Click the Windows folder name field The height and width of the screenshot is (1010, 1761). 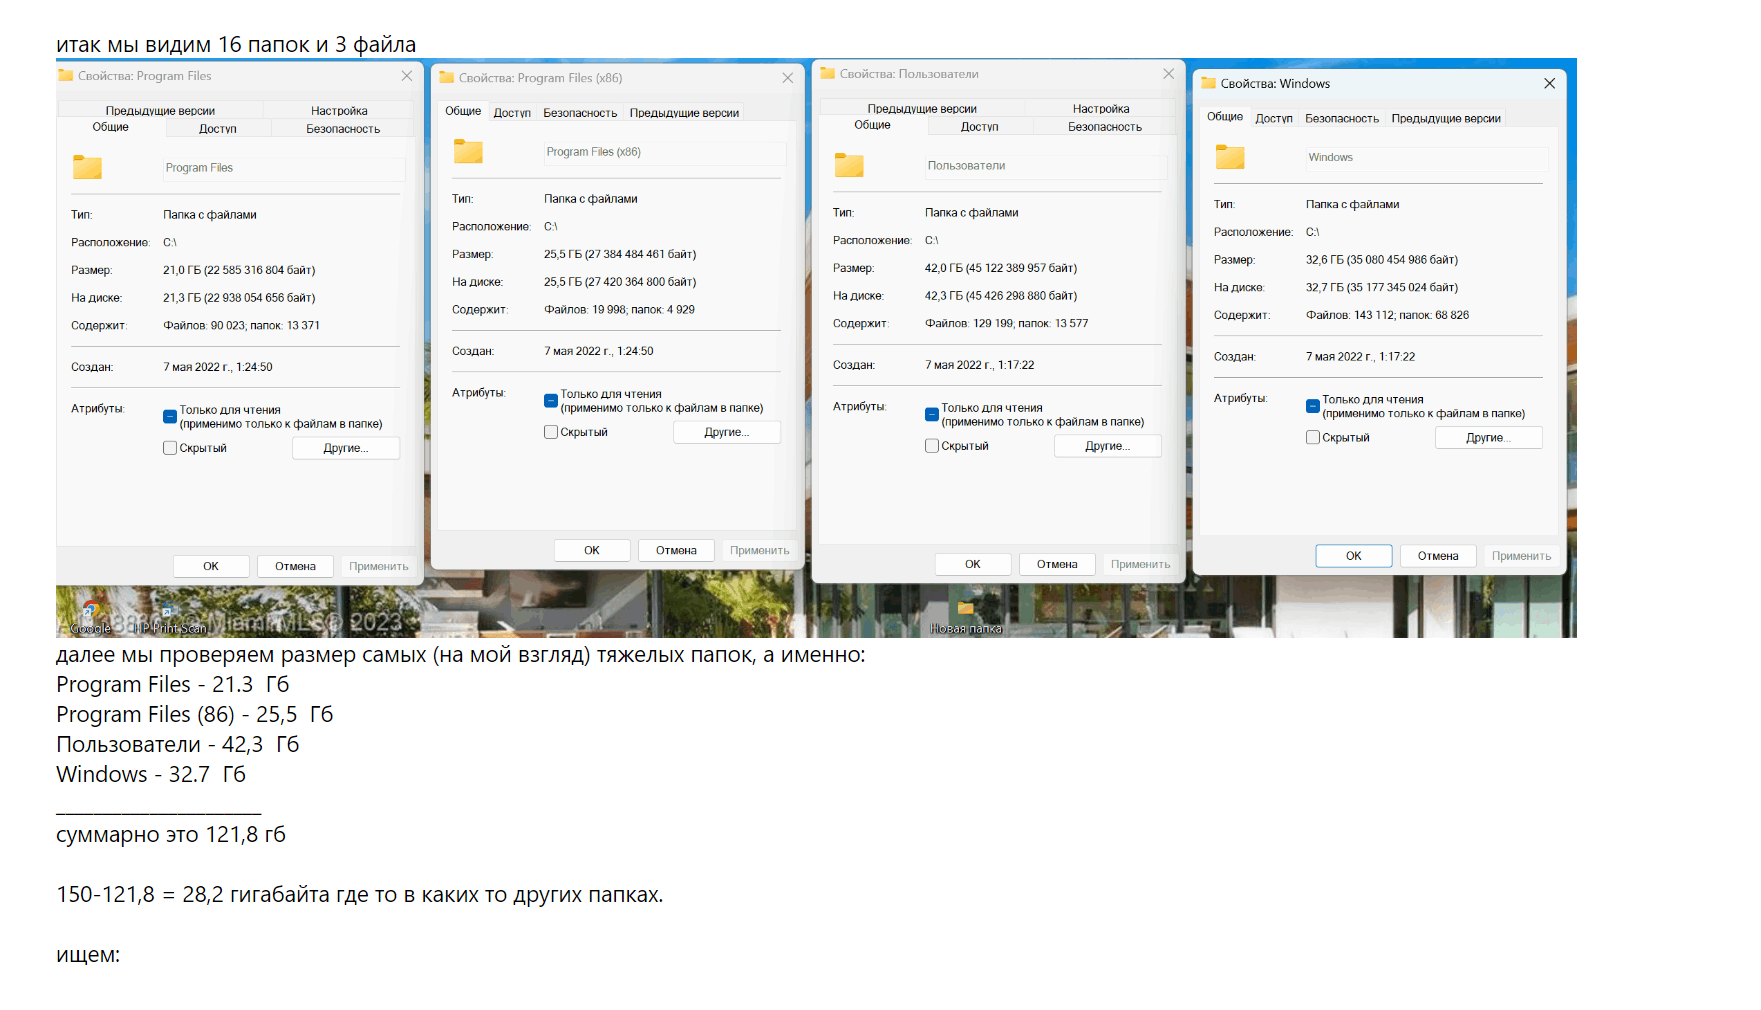tap(1427, 158)
